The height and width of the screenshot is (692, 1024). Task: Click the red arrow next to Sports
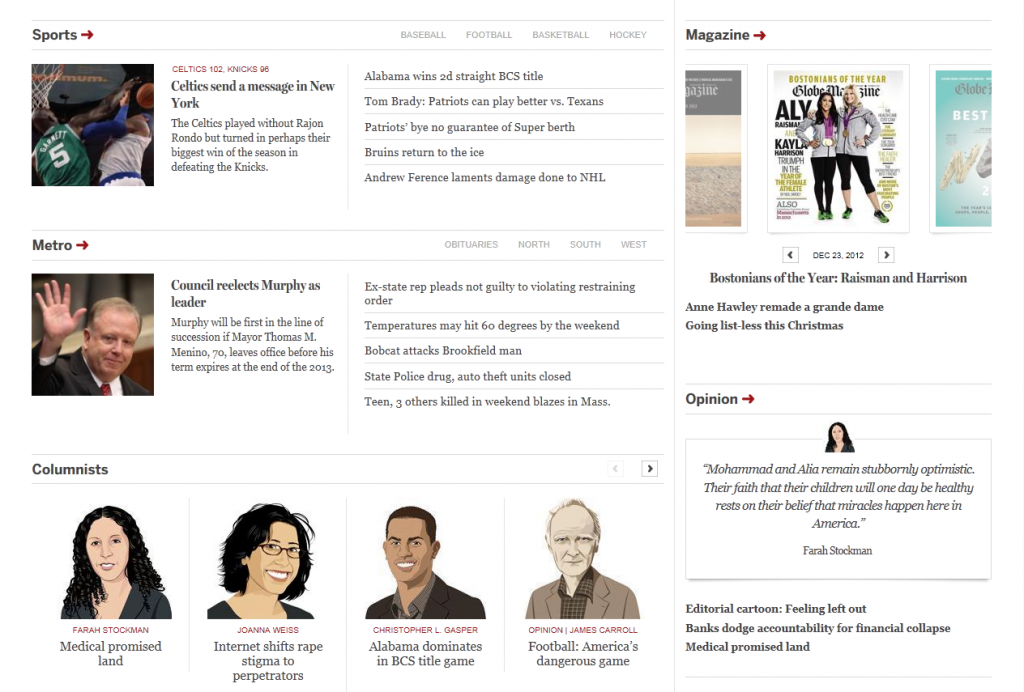(x=87, y=35)
